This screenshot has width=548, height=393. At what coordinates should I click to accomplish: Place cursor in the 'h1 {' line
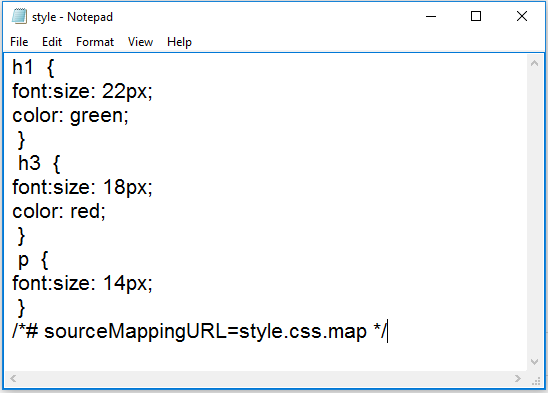tap(33, 67)
